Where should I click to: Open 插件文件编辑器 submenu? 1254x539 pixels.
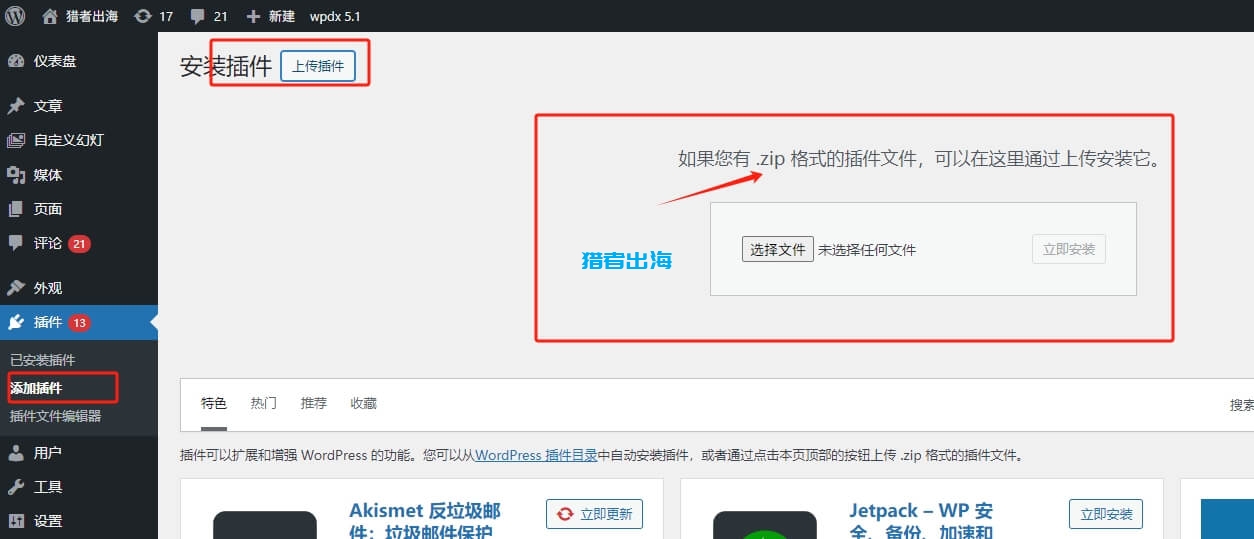[55, 416]
